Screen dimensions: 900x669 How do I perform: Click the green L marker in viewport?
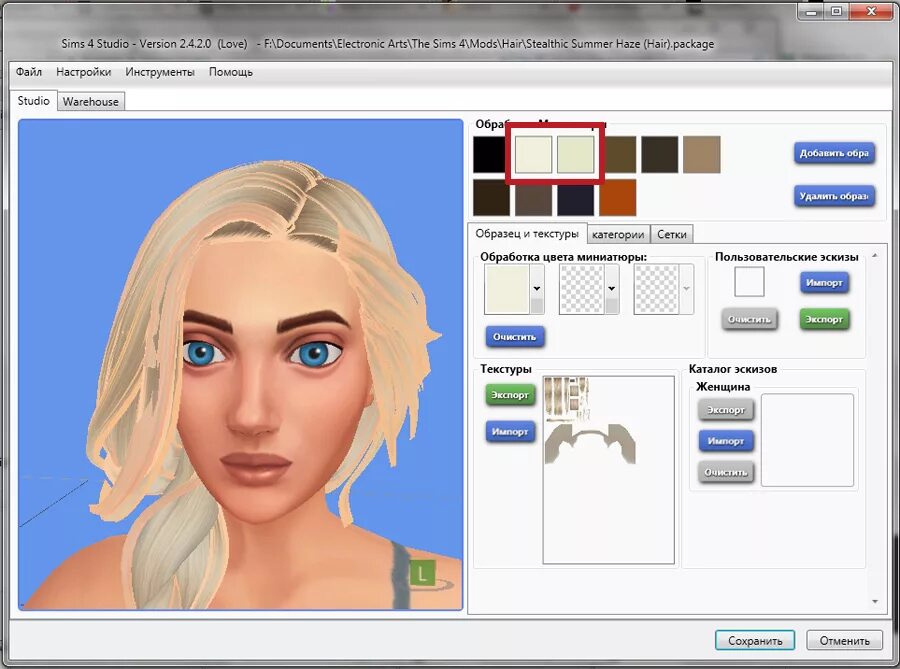tap(422, 573)
